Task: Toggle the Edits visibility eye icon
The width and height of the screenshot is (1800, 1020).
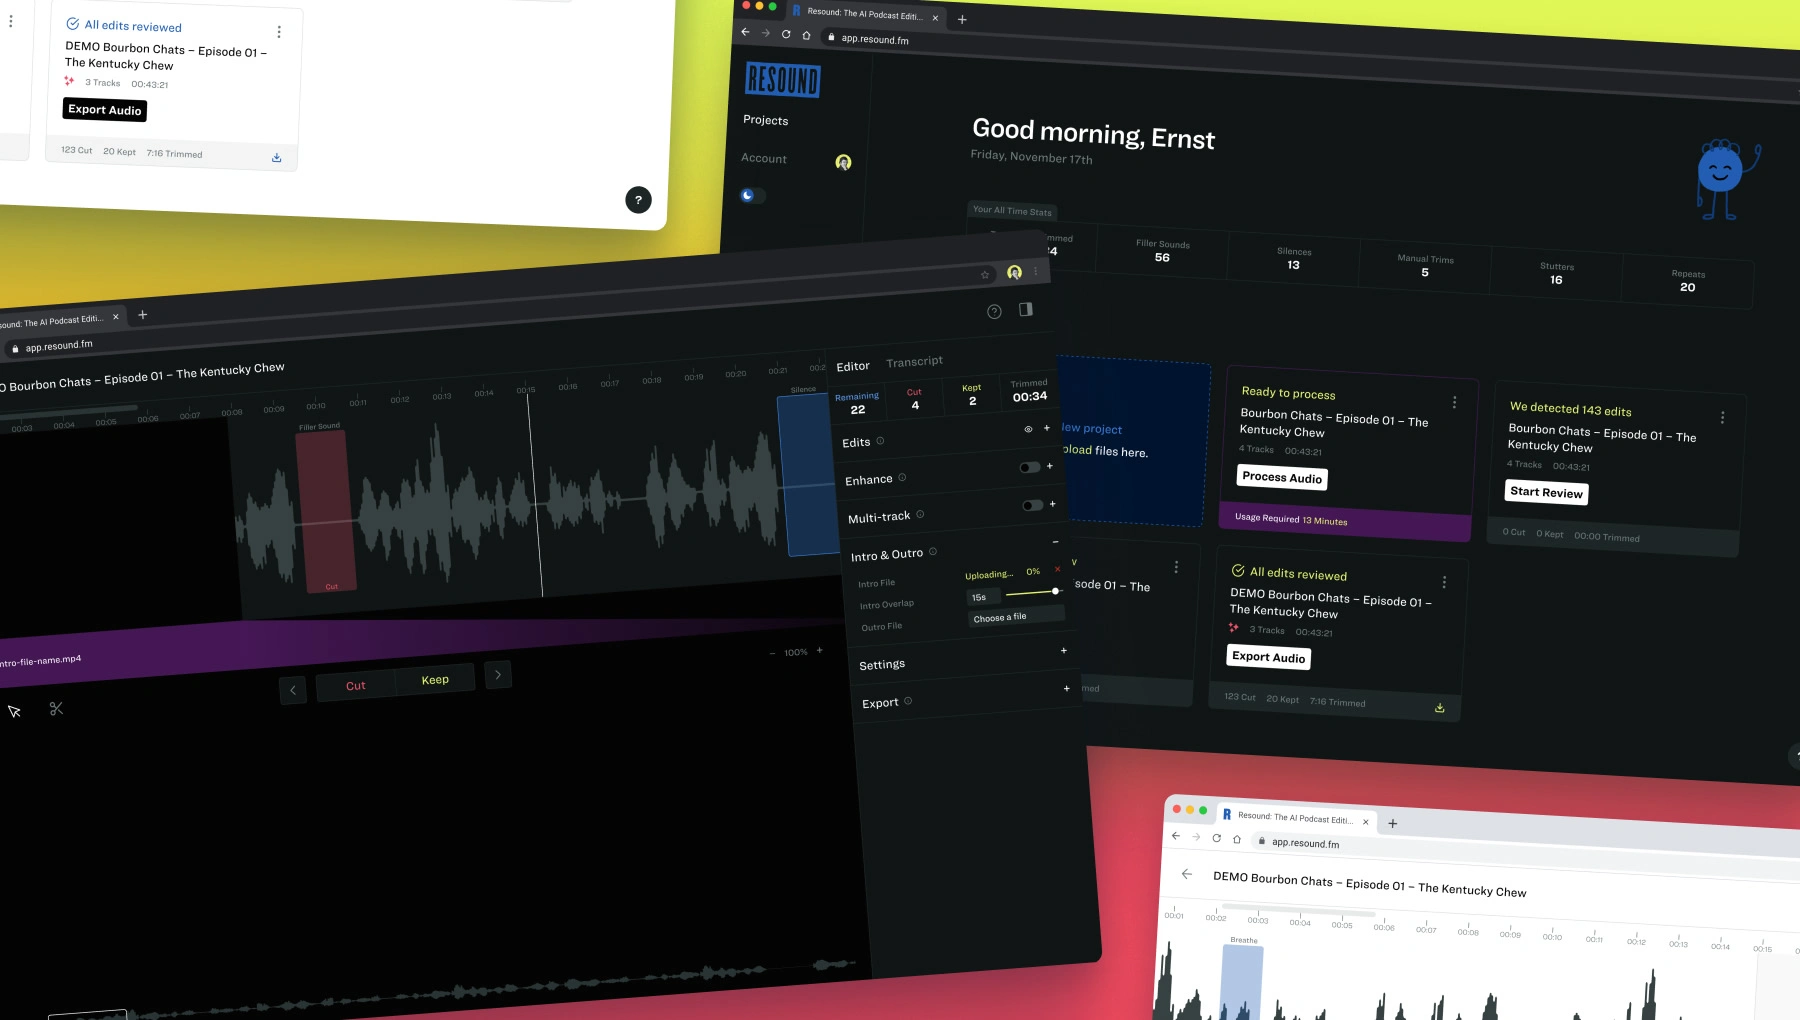Action: pos(1028,428)
